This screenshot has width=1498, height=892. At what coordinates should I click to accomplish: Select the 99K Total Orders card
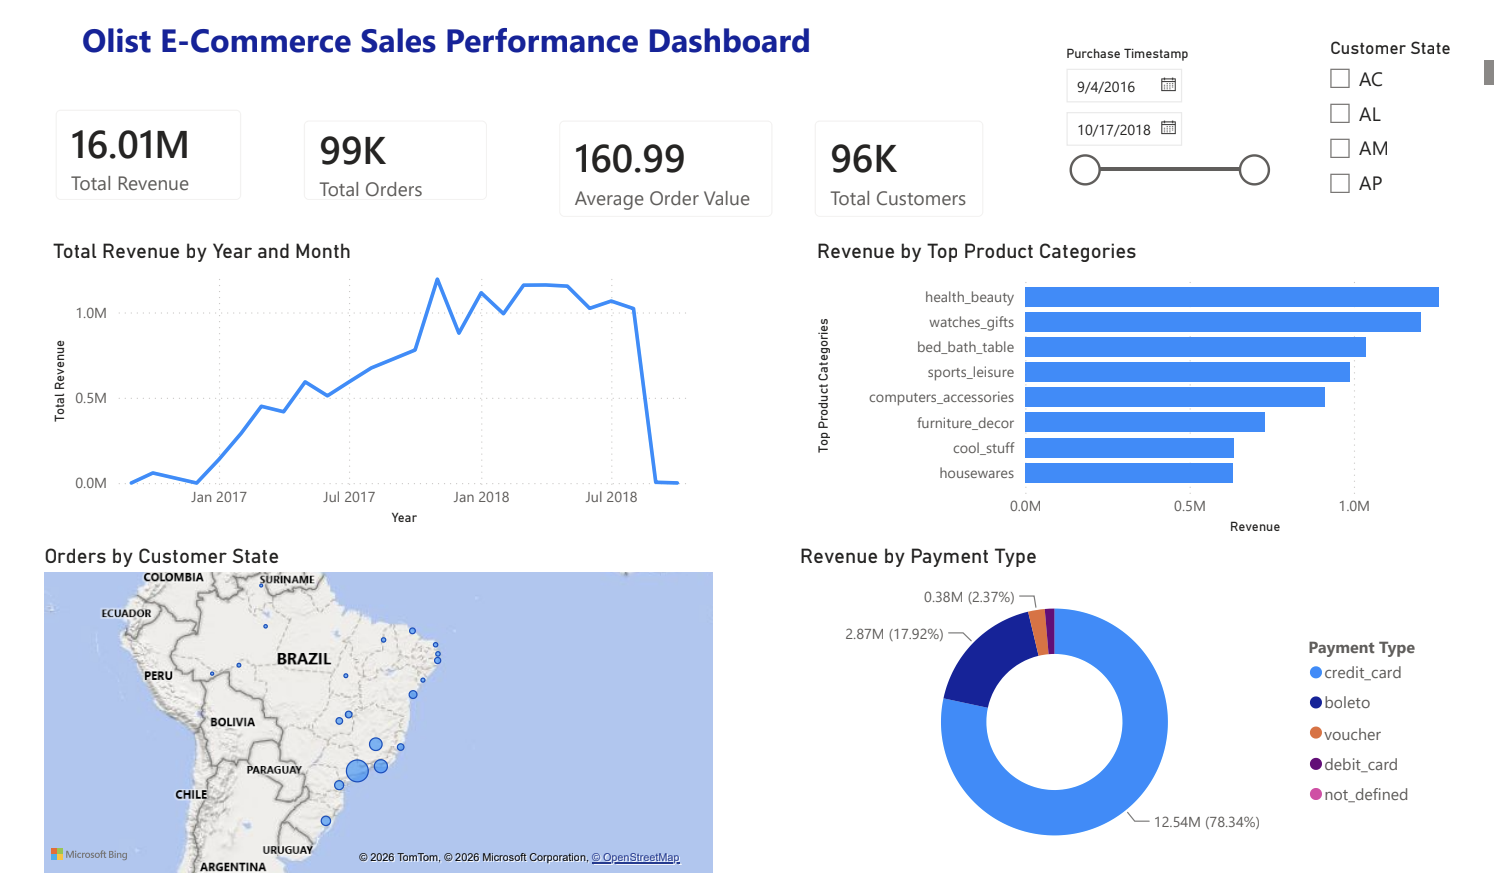point(395,161)
